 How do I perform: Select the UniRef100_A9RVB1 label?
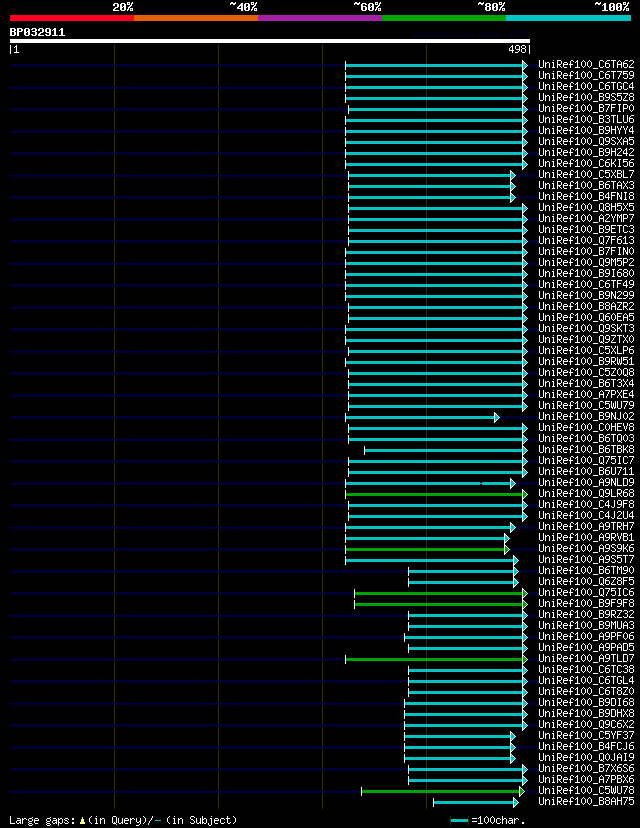[x=586, y=538]
